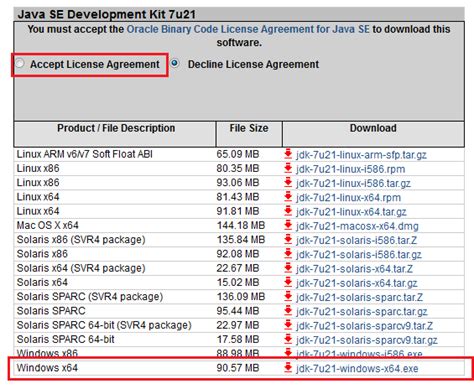Screen dimensions: 474x389
Task: Download jdk-7u21-solaris-sparcv9.tar.gz
Action: tap(367, 340)
